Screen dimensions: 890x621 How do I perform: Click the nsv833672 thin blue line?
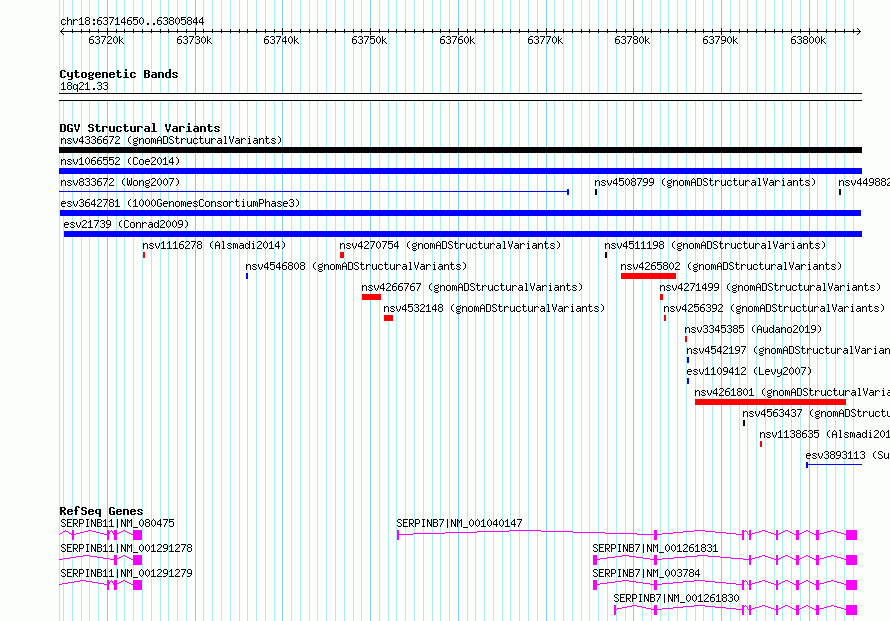point(314,192)
